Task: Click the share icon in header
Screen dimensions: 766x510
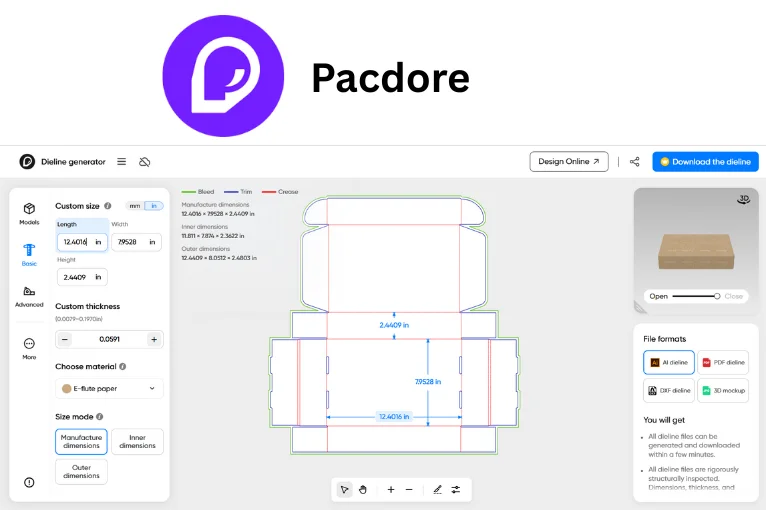Action: pyautogui.click(x=634, y=161)
